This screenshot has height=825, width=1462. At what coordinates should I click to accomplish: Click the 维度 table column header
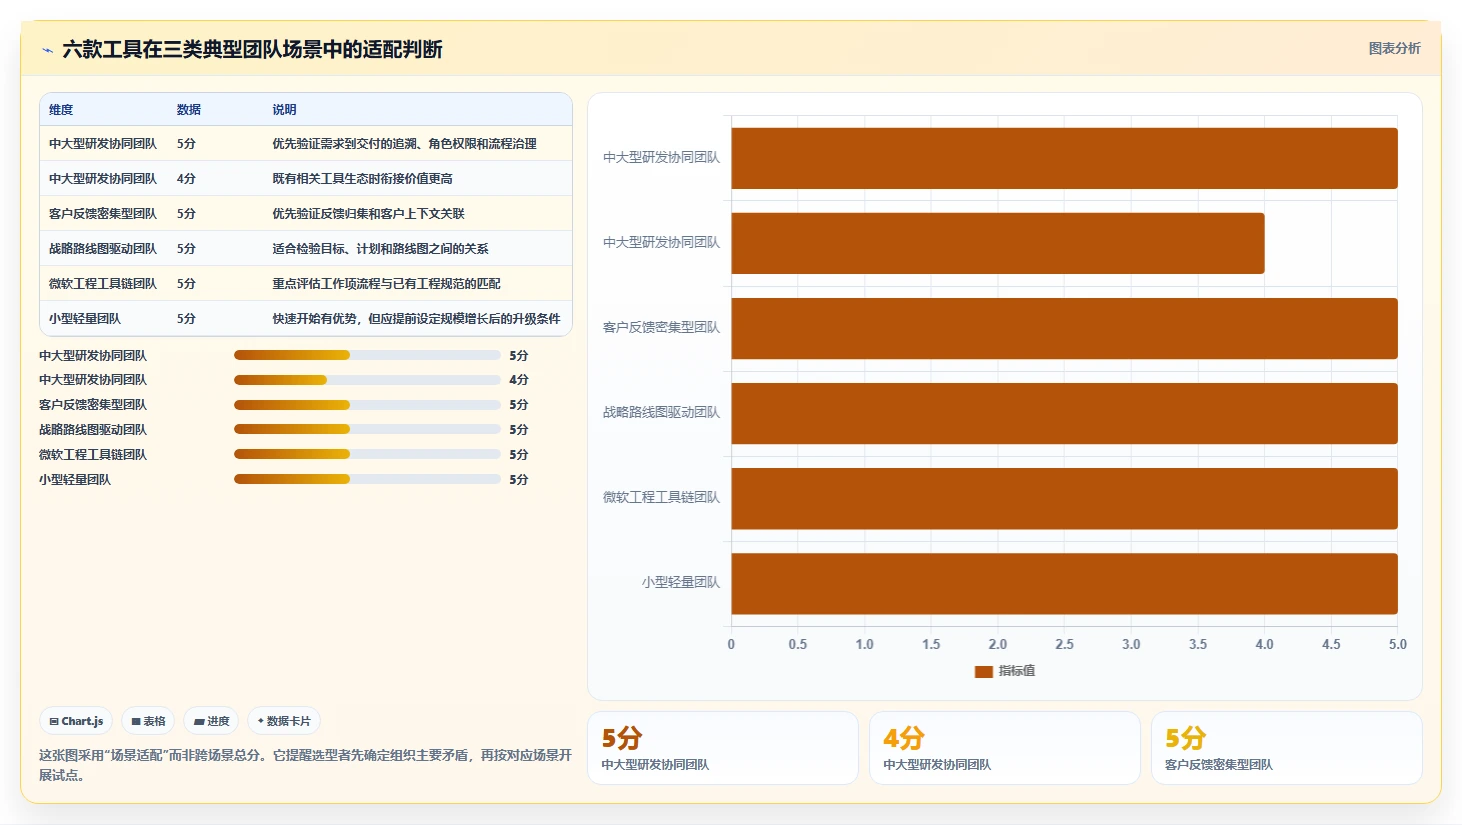(61, 110)
